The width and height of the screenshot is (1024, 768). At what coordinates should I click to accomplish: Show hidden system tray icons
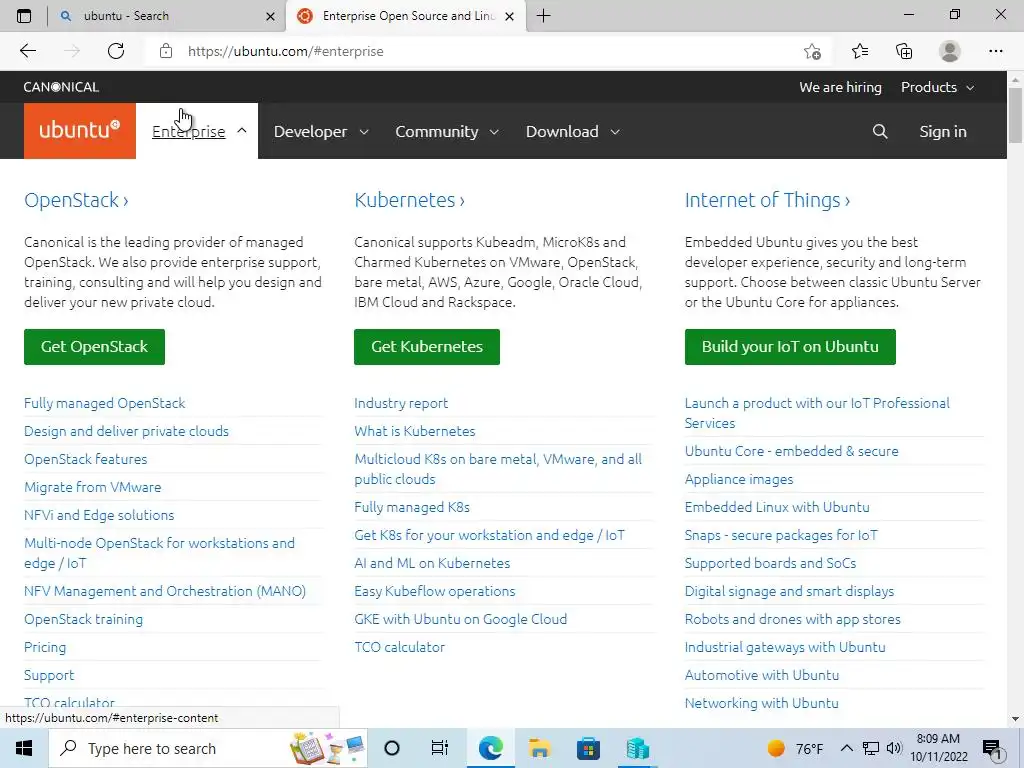click(x=846, y=748)
